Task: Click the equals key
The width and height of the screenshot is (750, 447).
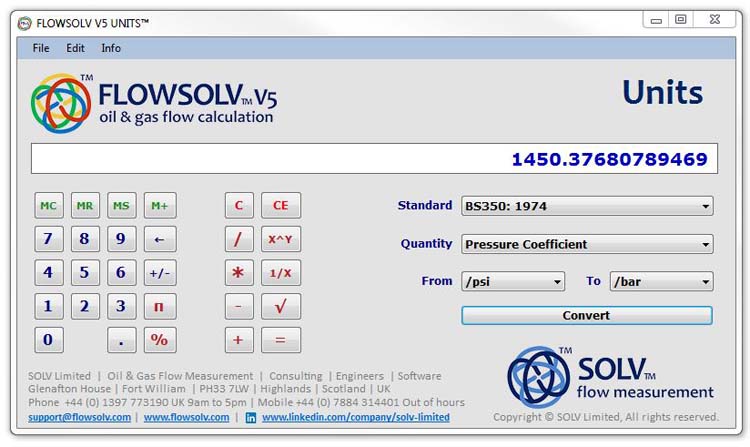Action: 281,340
